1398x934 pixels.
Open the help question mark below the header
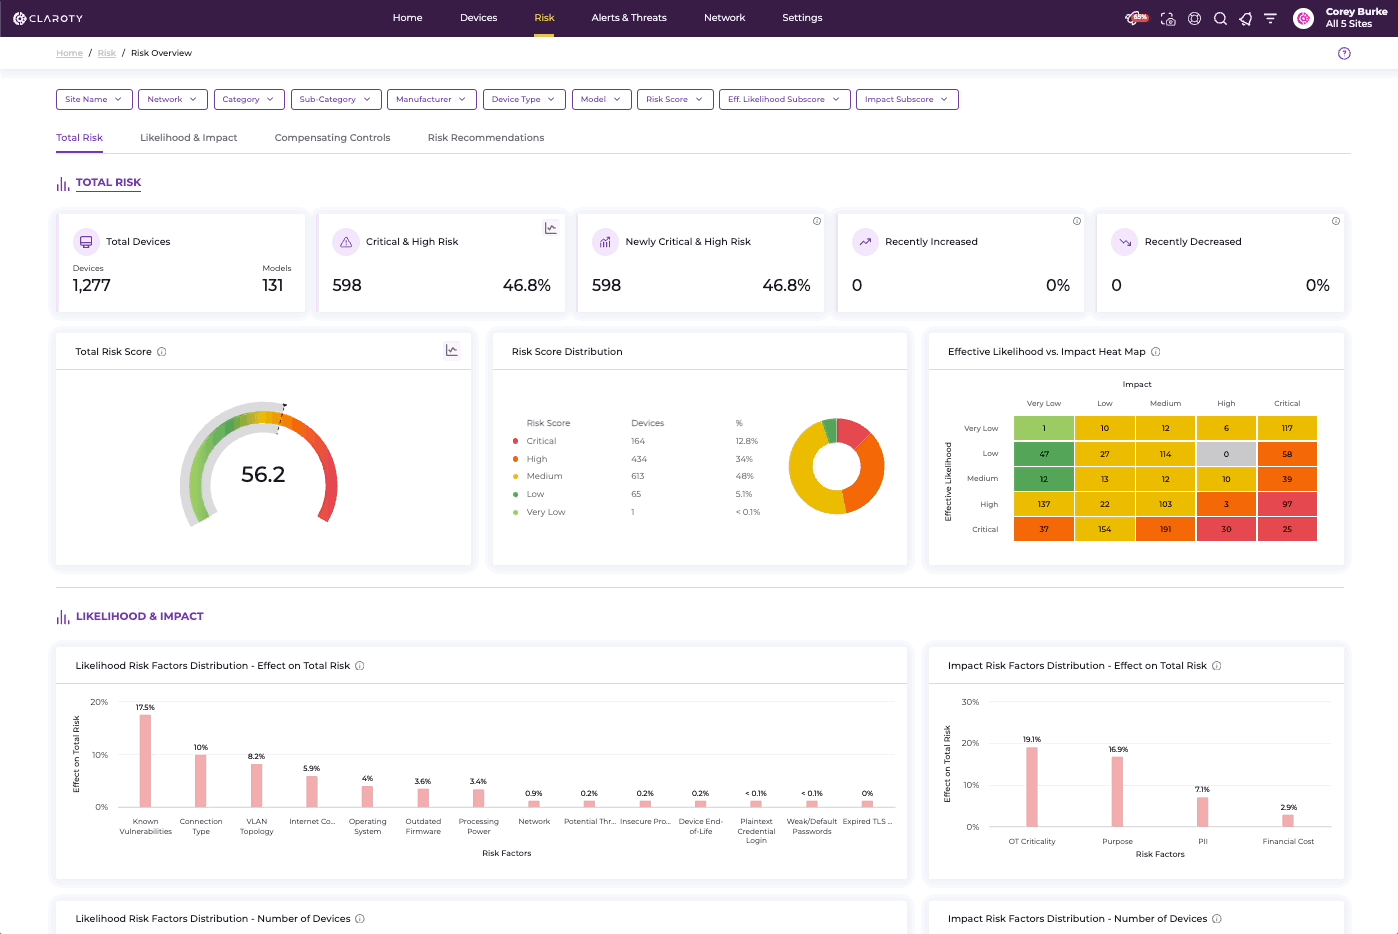pyautogui.click(x=1343, y=53)
